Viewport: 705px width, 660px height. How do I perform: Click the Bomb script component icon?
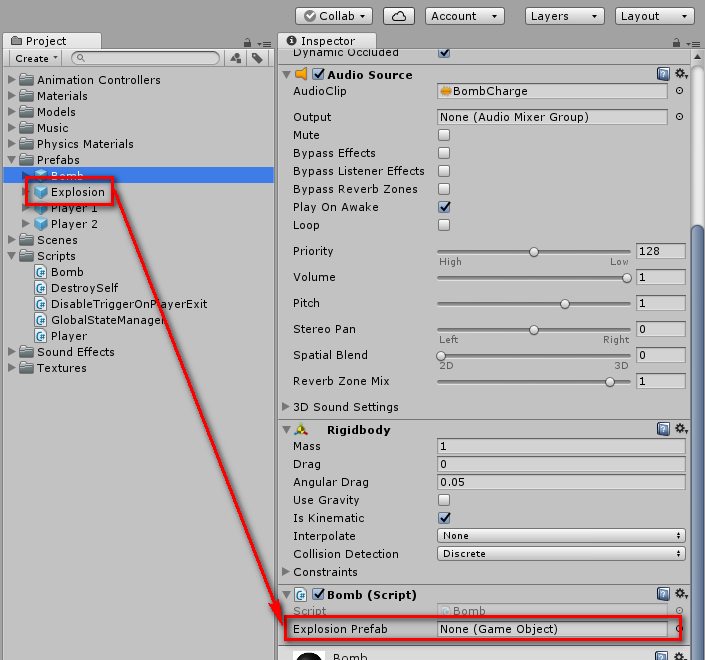(x=301, y=595)
